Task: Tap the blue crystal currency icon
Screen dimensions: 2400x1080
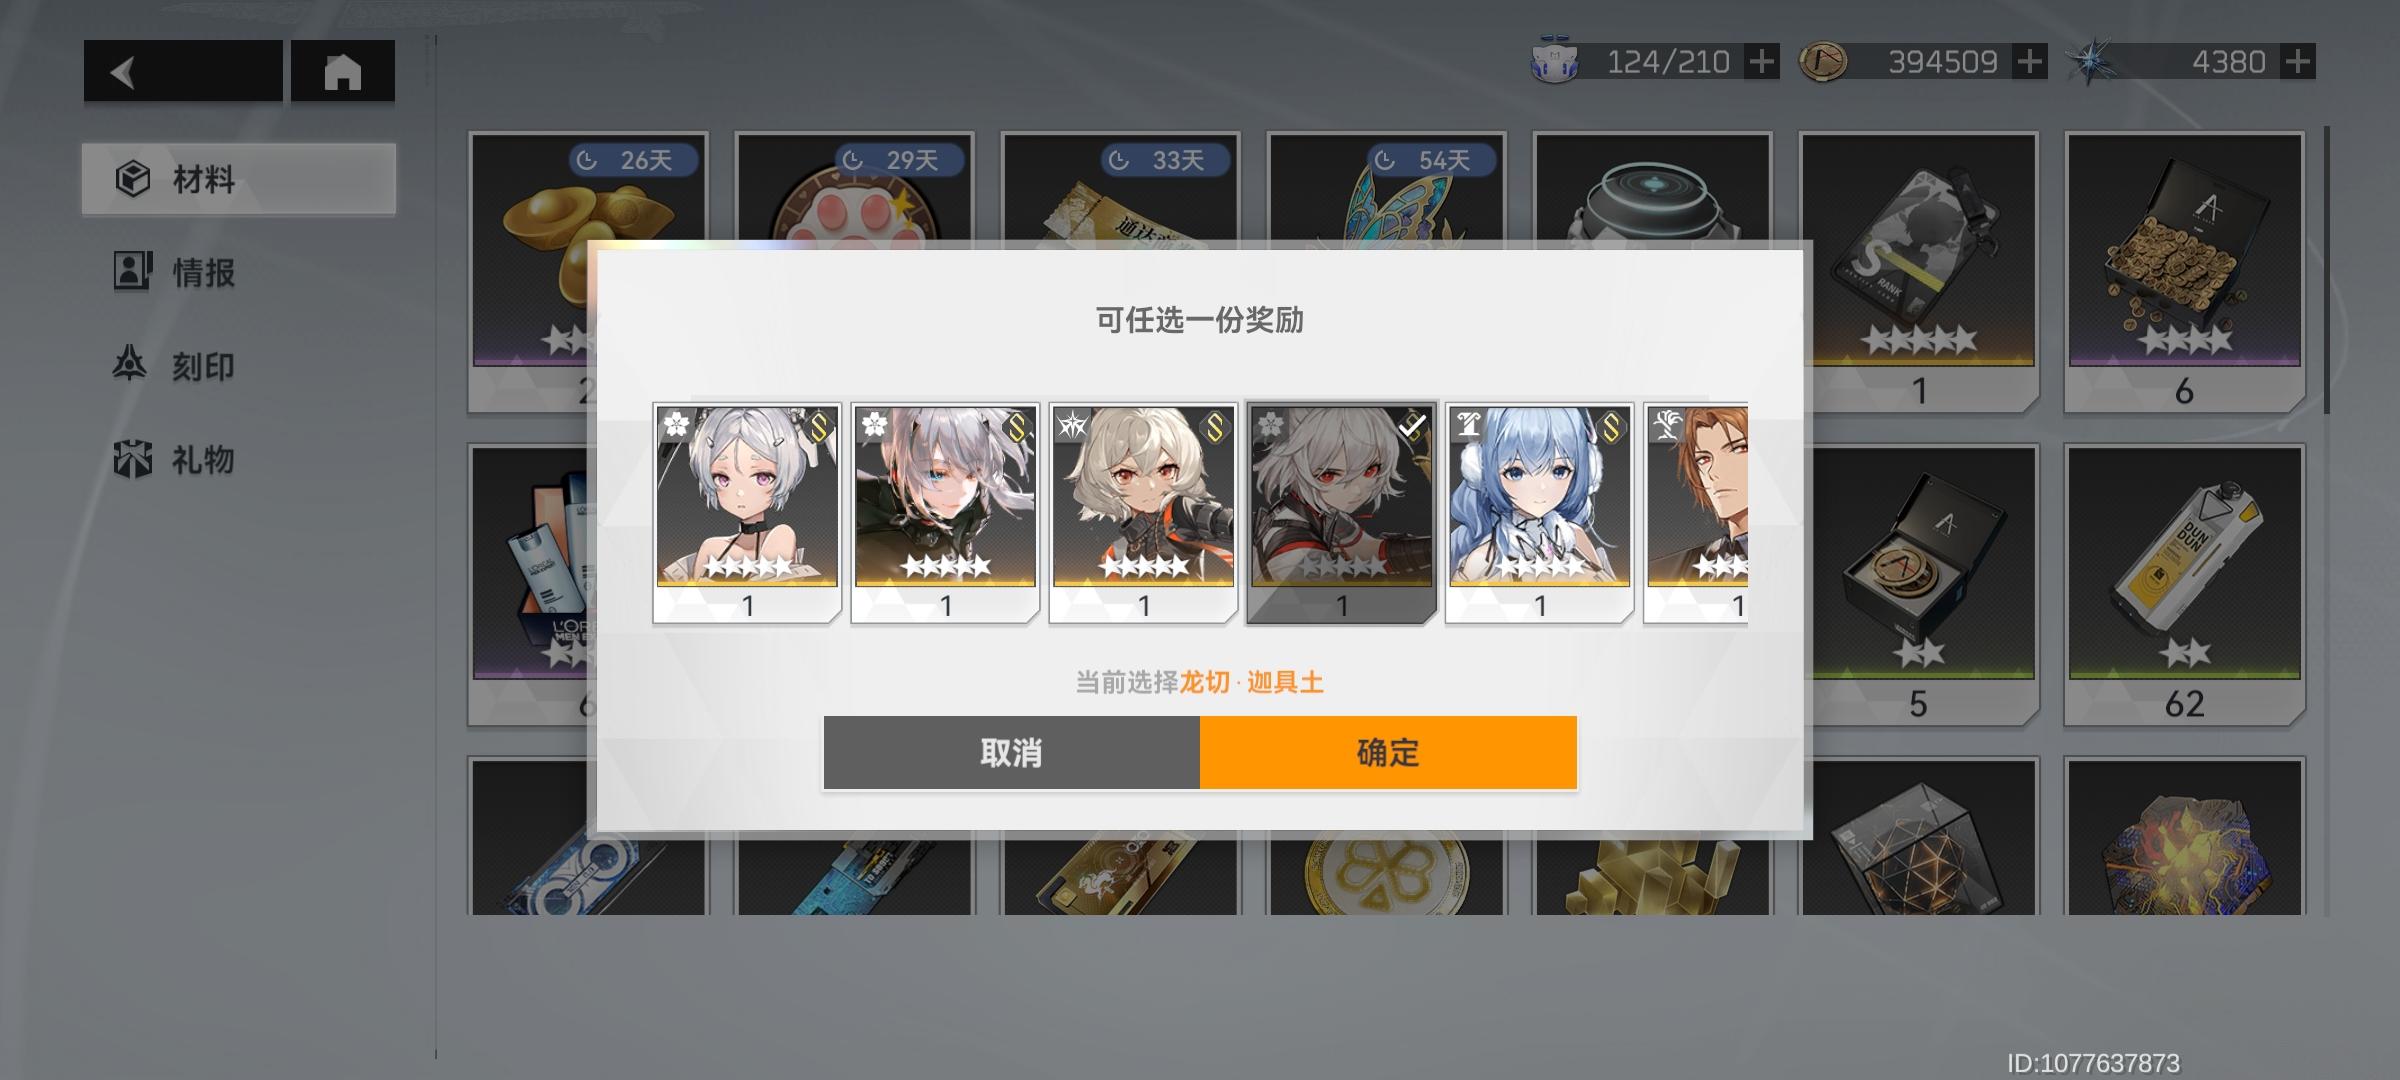Action: 2091,62
